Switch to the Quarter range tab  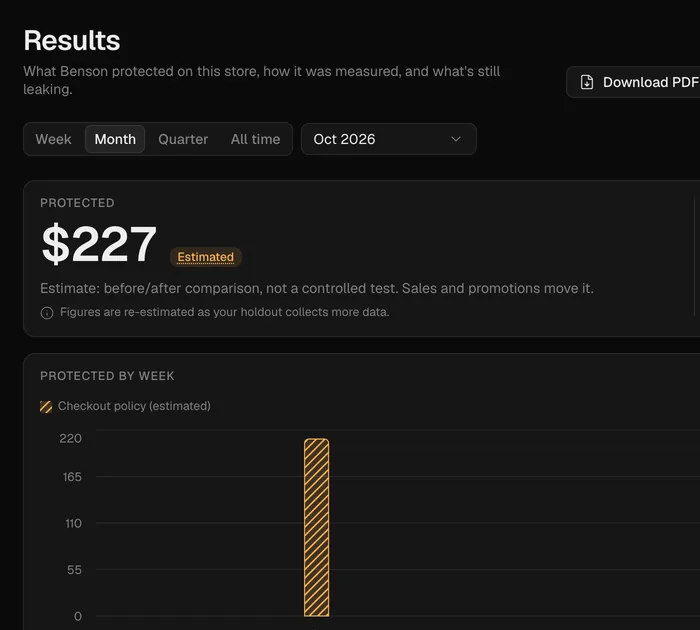(x=183, y=139)
